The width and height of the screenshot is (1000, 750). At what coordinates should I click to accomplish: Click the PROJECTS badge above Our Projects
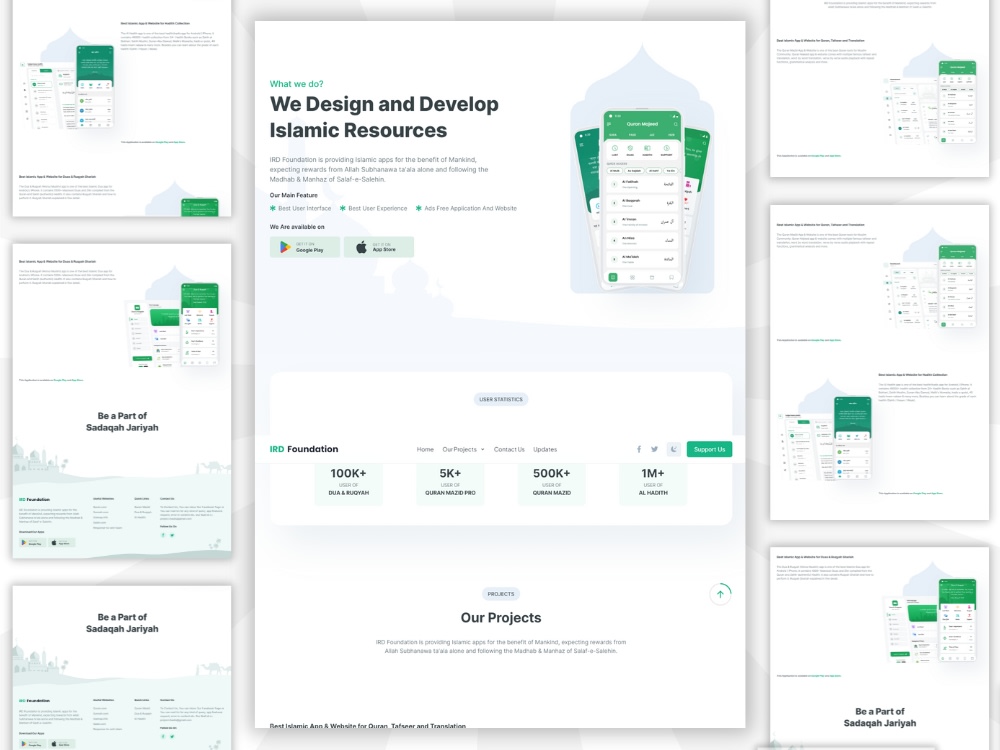point(501,594)
